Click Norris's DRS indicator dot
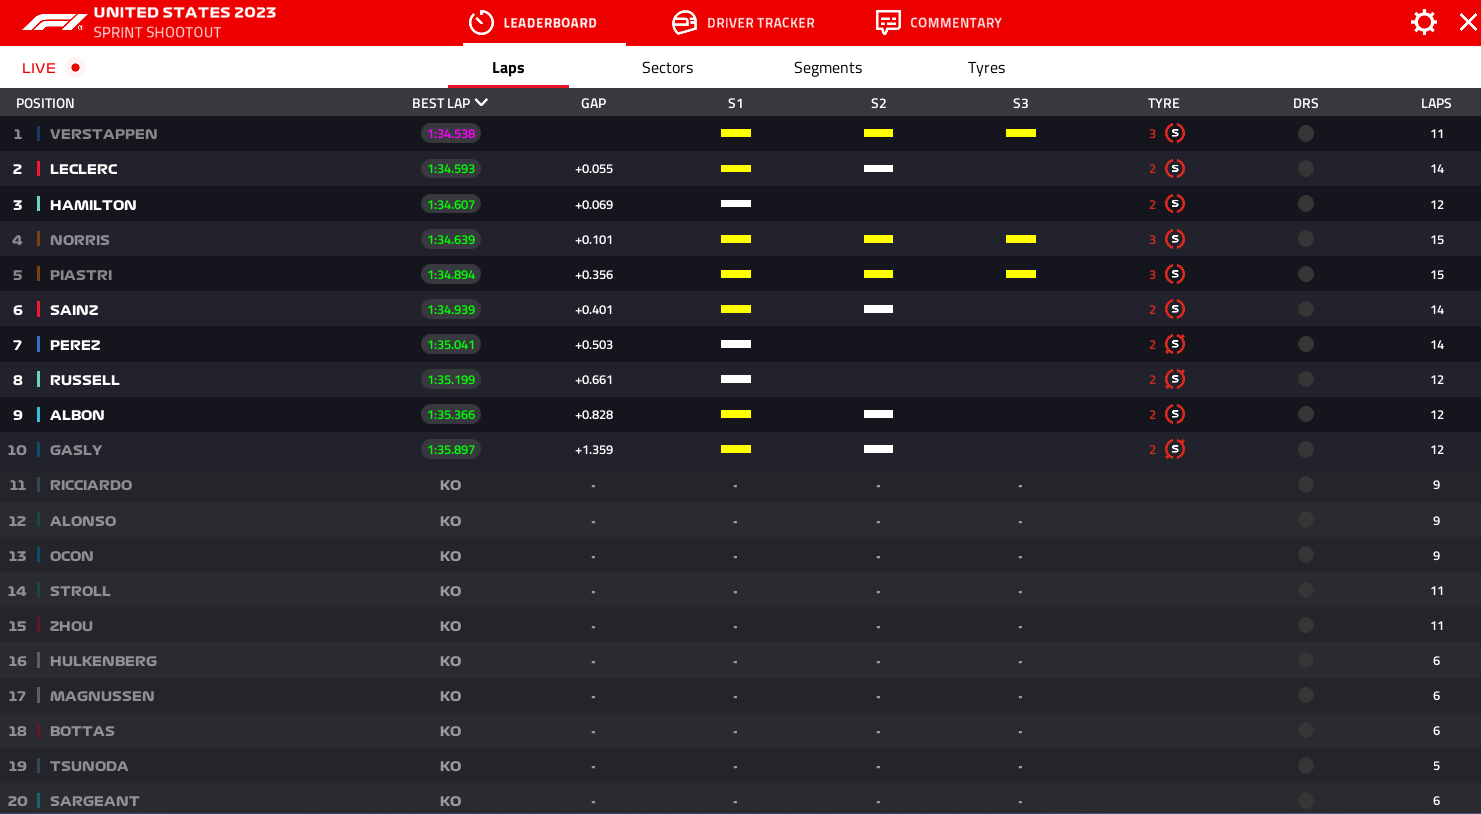This screenshot has width=1481, height=814. click(1306, 239)
